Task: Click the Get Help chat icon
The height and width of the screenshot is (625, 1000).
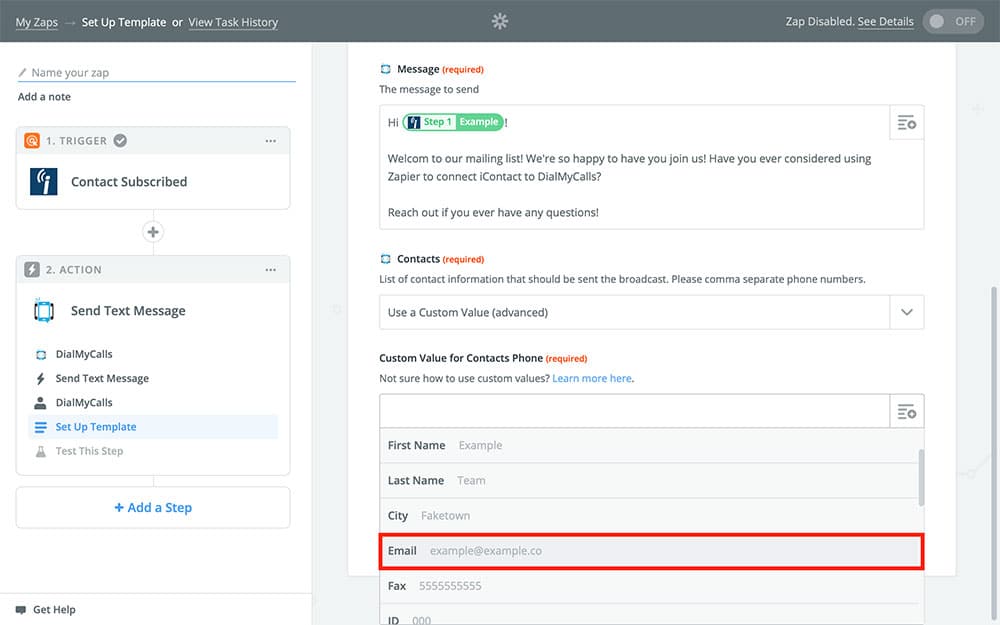Action: tap(21, 610)
